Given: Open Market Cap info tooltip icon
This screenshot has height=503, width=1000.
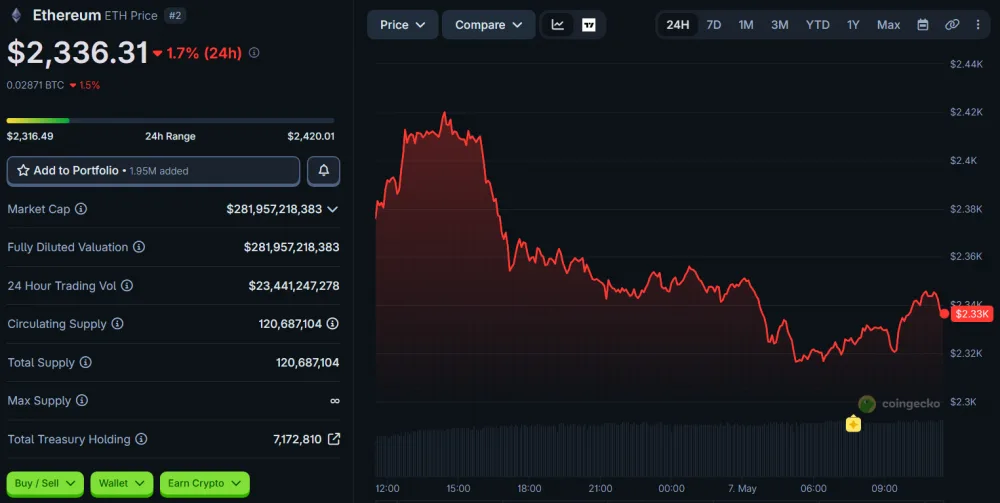Looking at the screenshot, I should (x=81, y=208).
